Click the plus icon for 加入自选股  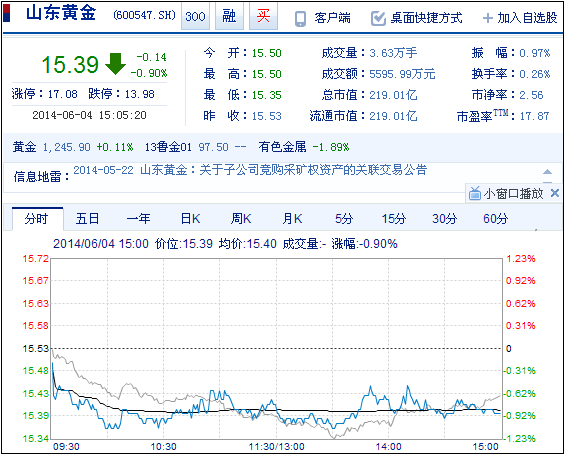tap(488, 18)
